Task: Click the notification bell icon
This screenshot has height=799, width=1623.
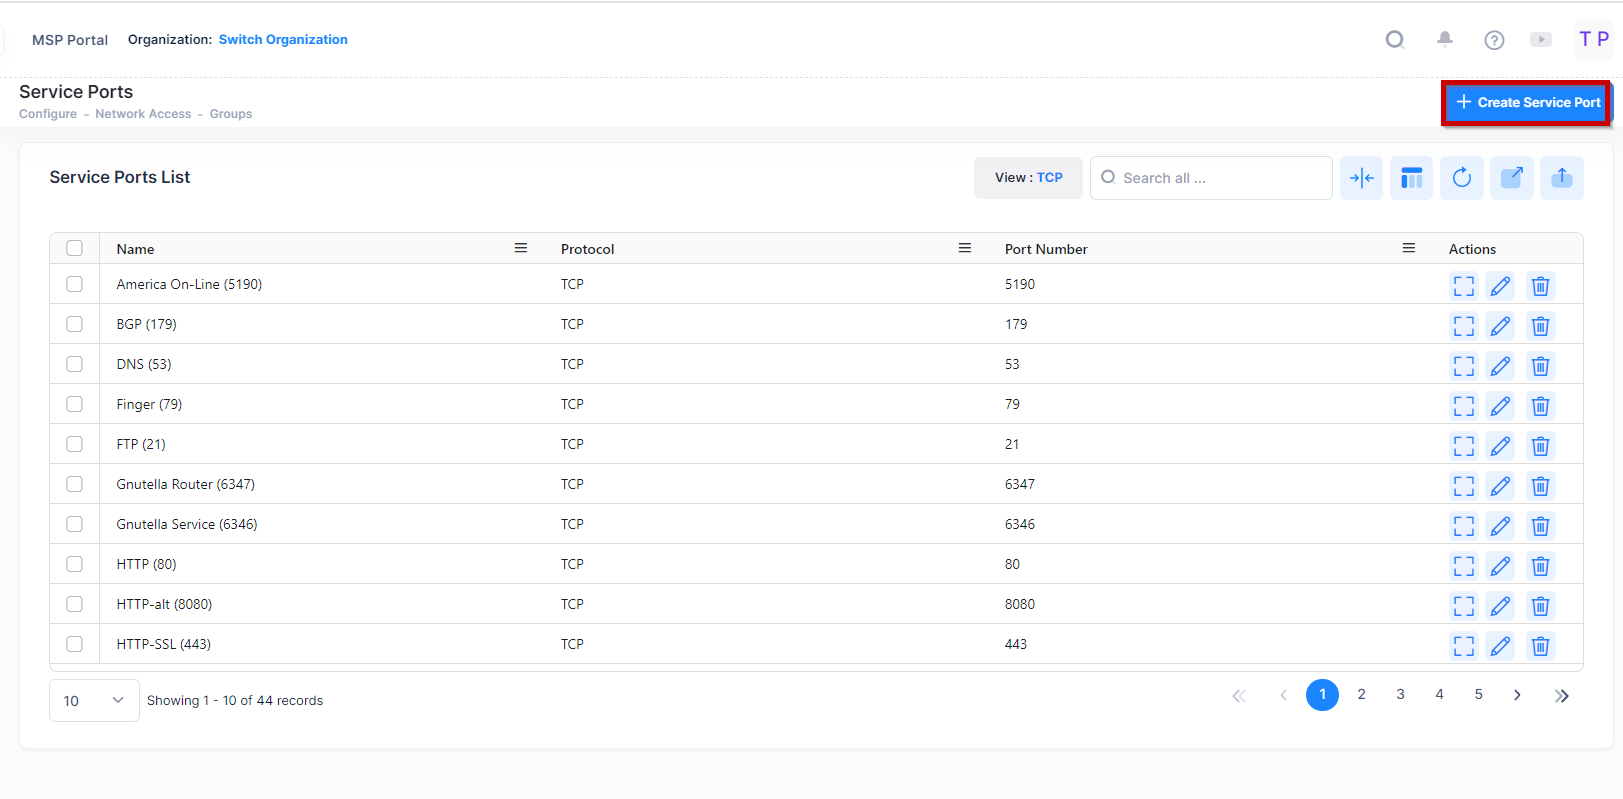Action: point(1444,39)
